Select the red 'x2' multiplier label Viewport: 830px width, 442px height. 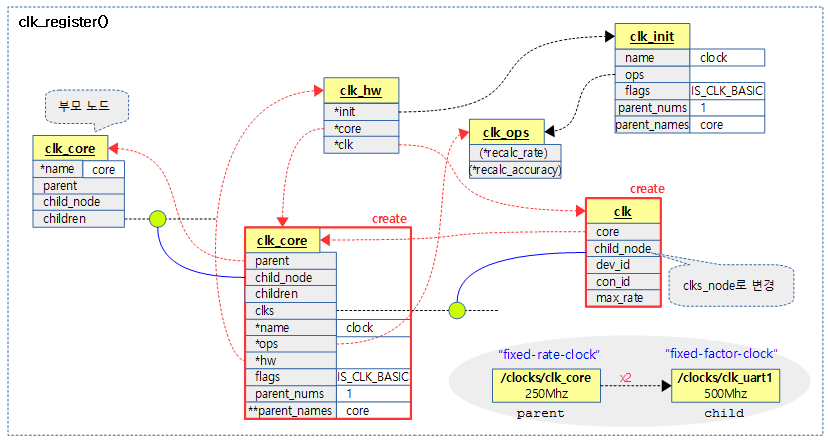tap(626, 378)
